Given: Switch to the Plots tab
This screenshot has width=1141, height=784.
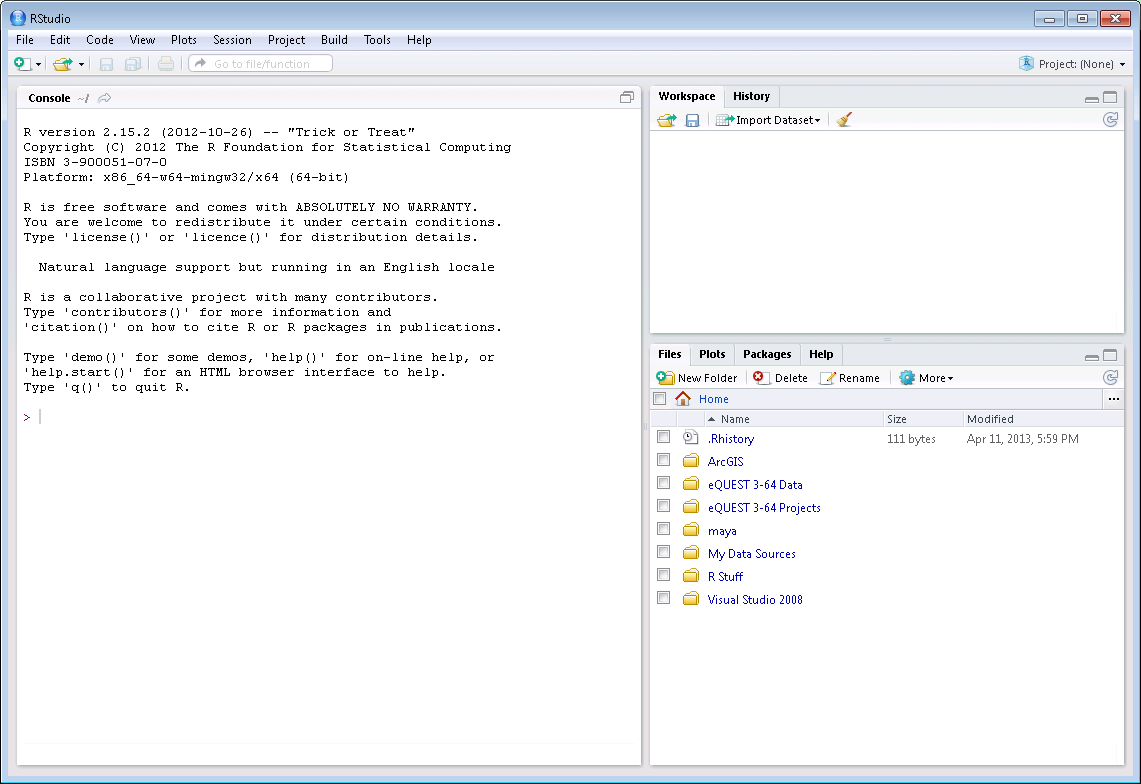Looking at the screenshot, I should point(712,354).
